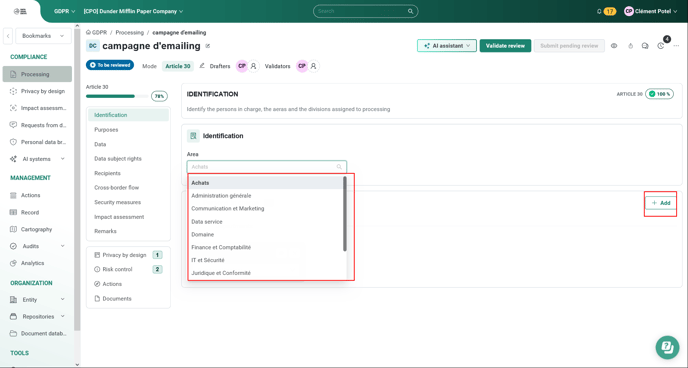Click the CP avatar next to Validators
Viewport: 688px width, 368px height.
coord(302,66)
